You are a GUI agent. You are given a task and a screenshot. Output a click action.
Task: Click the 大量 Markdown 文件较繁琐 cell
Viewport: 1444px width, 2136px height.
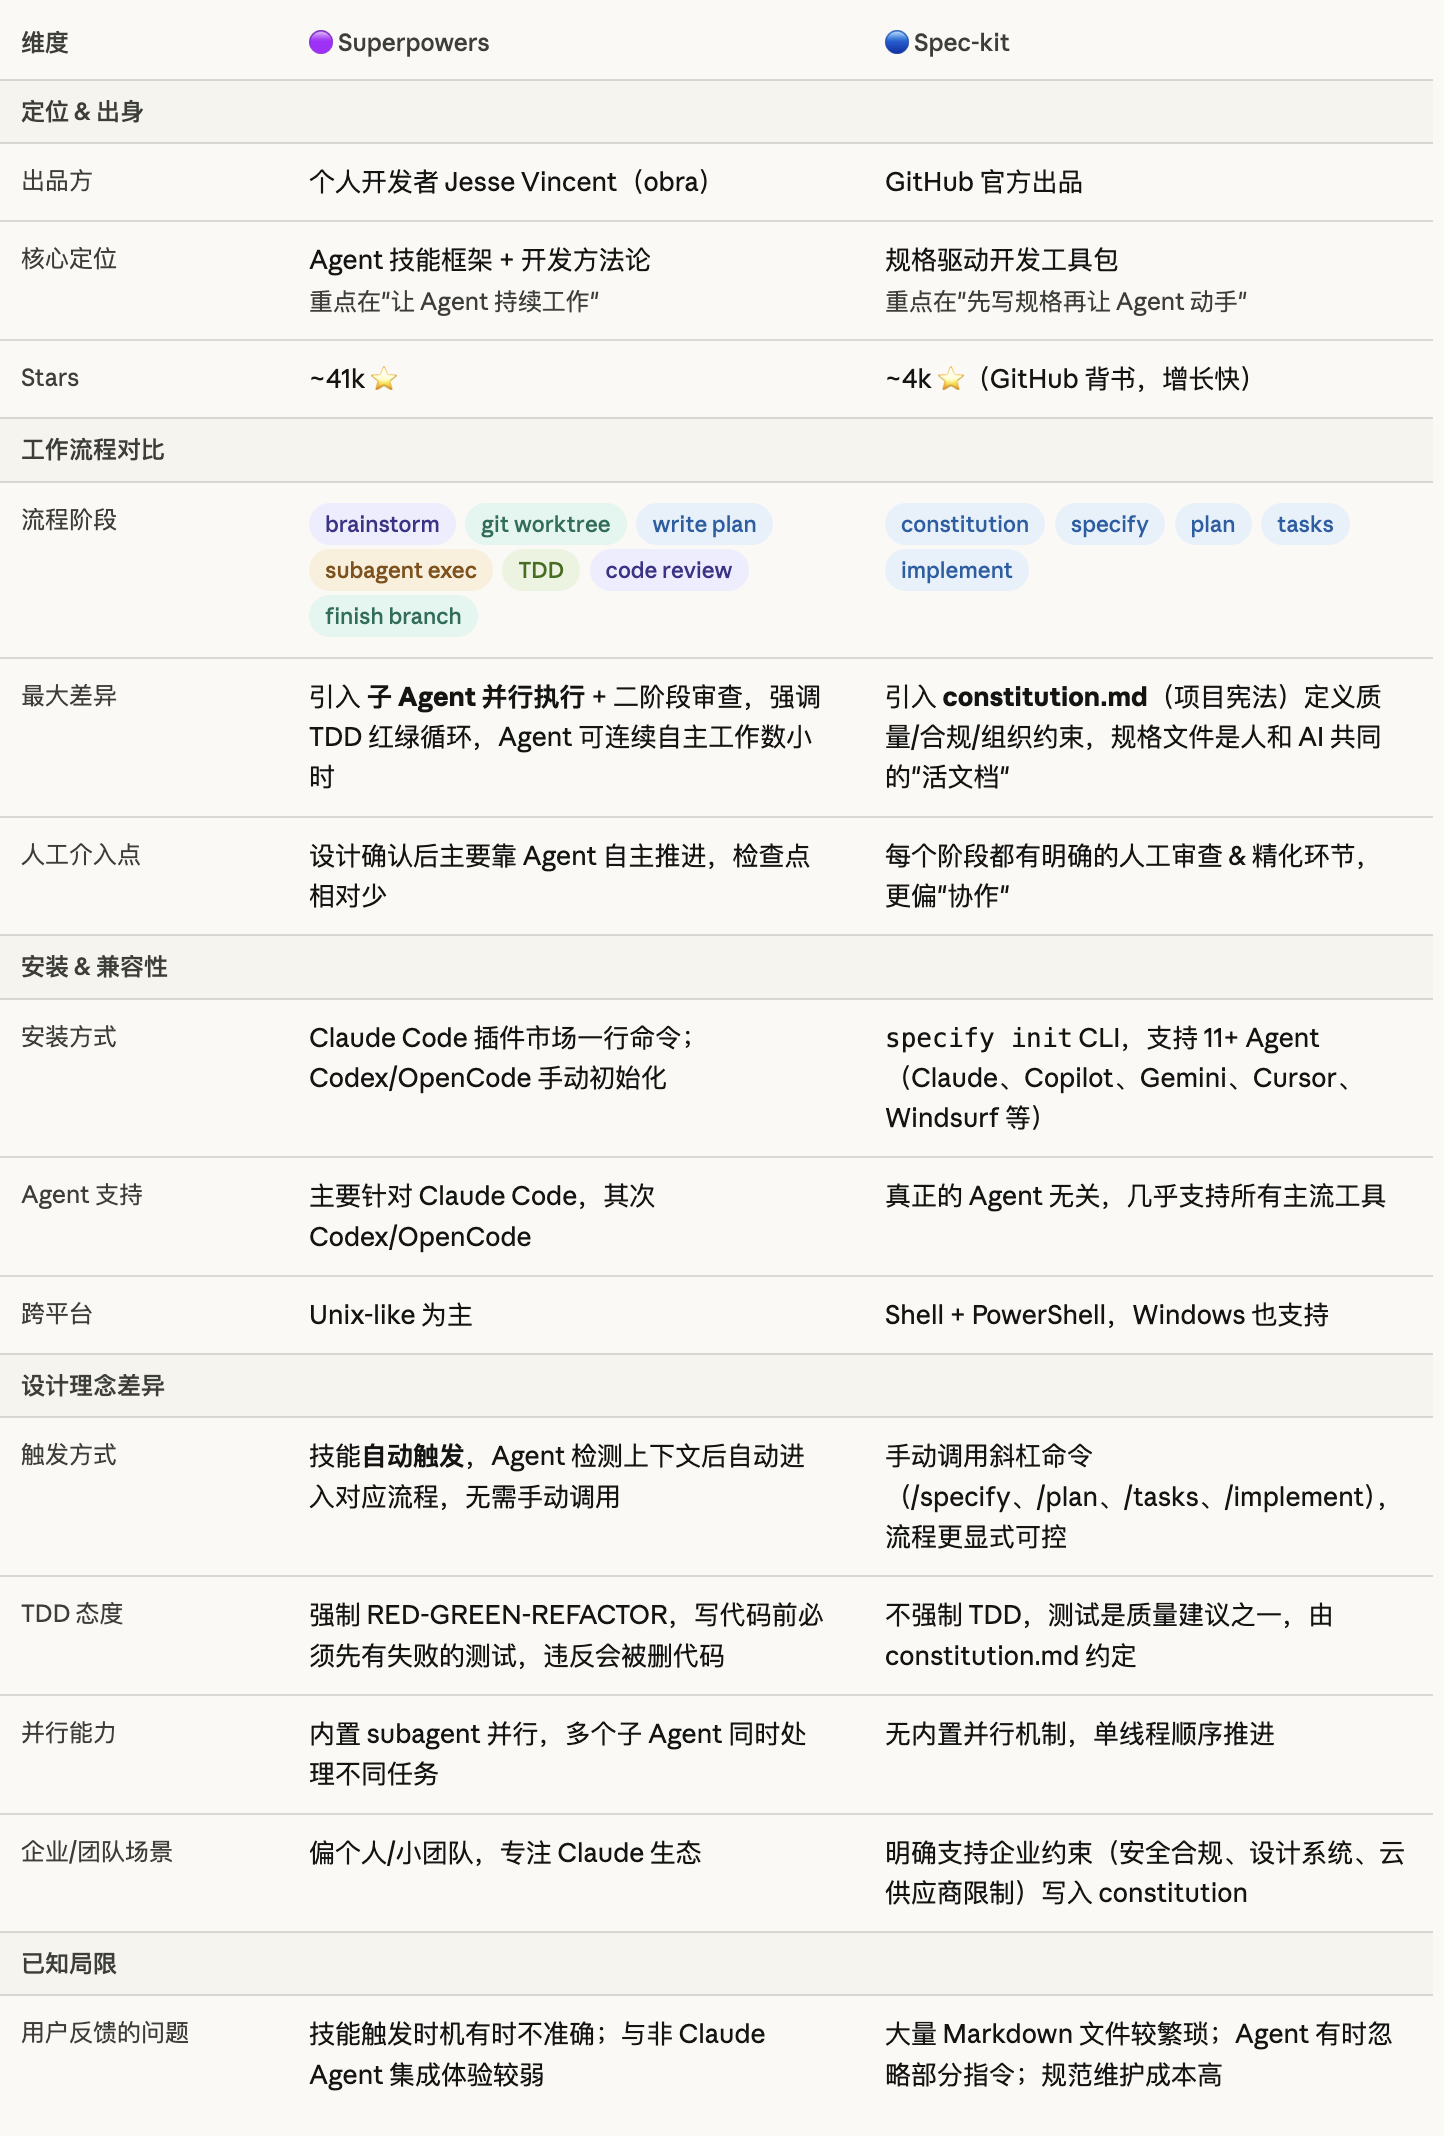pos(1138,2054)
